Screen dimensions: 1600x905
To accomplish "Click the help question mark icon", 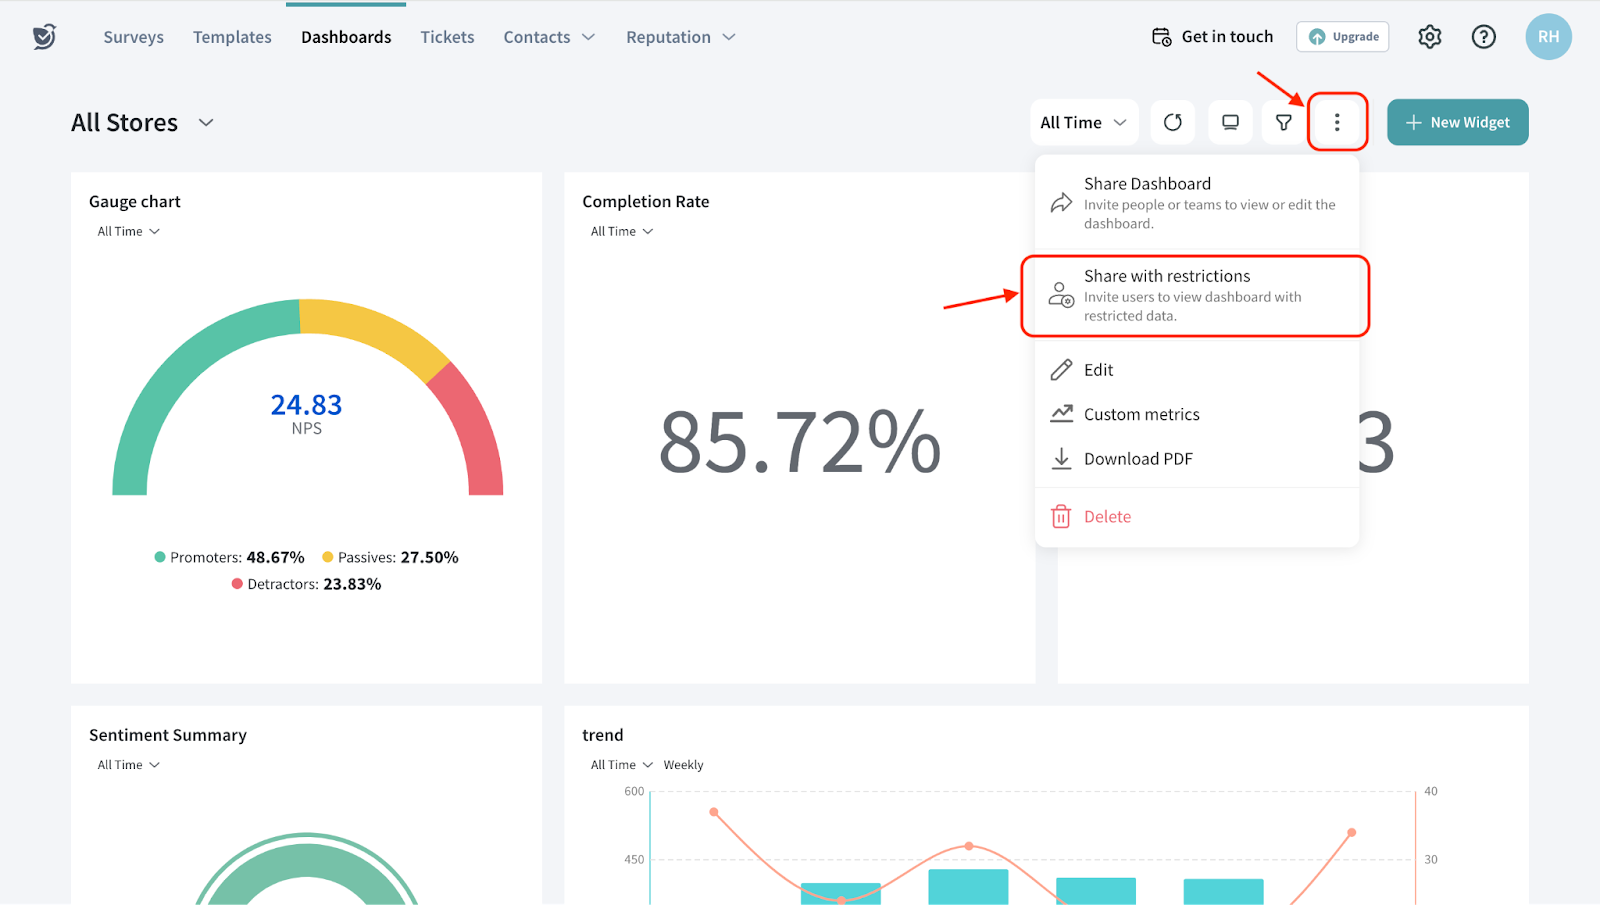I will tap(1483, 37).
